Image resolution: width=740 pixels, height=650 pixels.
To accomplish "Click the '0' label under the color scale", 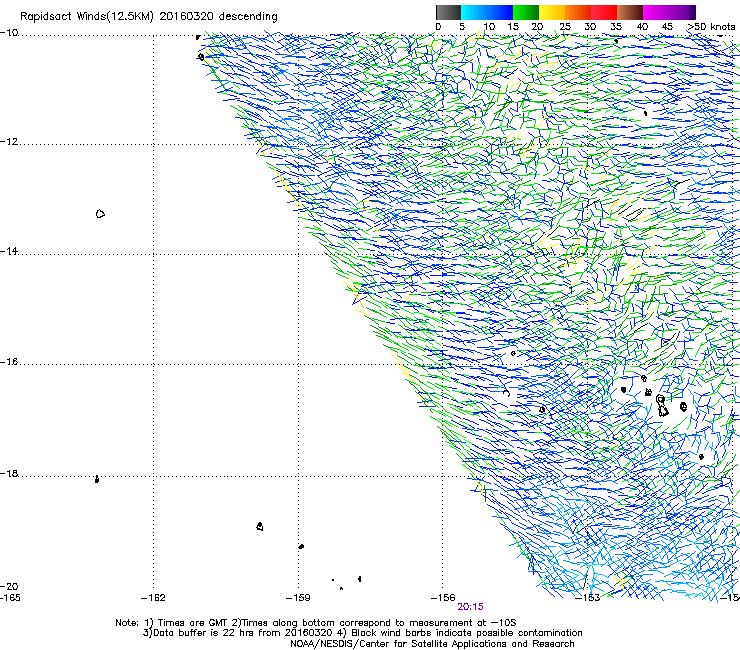I will [438, 27].
